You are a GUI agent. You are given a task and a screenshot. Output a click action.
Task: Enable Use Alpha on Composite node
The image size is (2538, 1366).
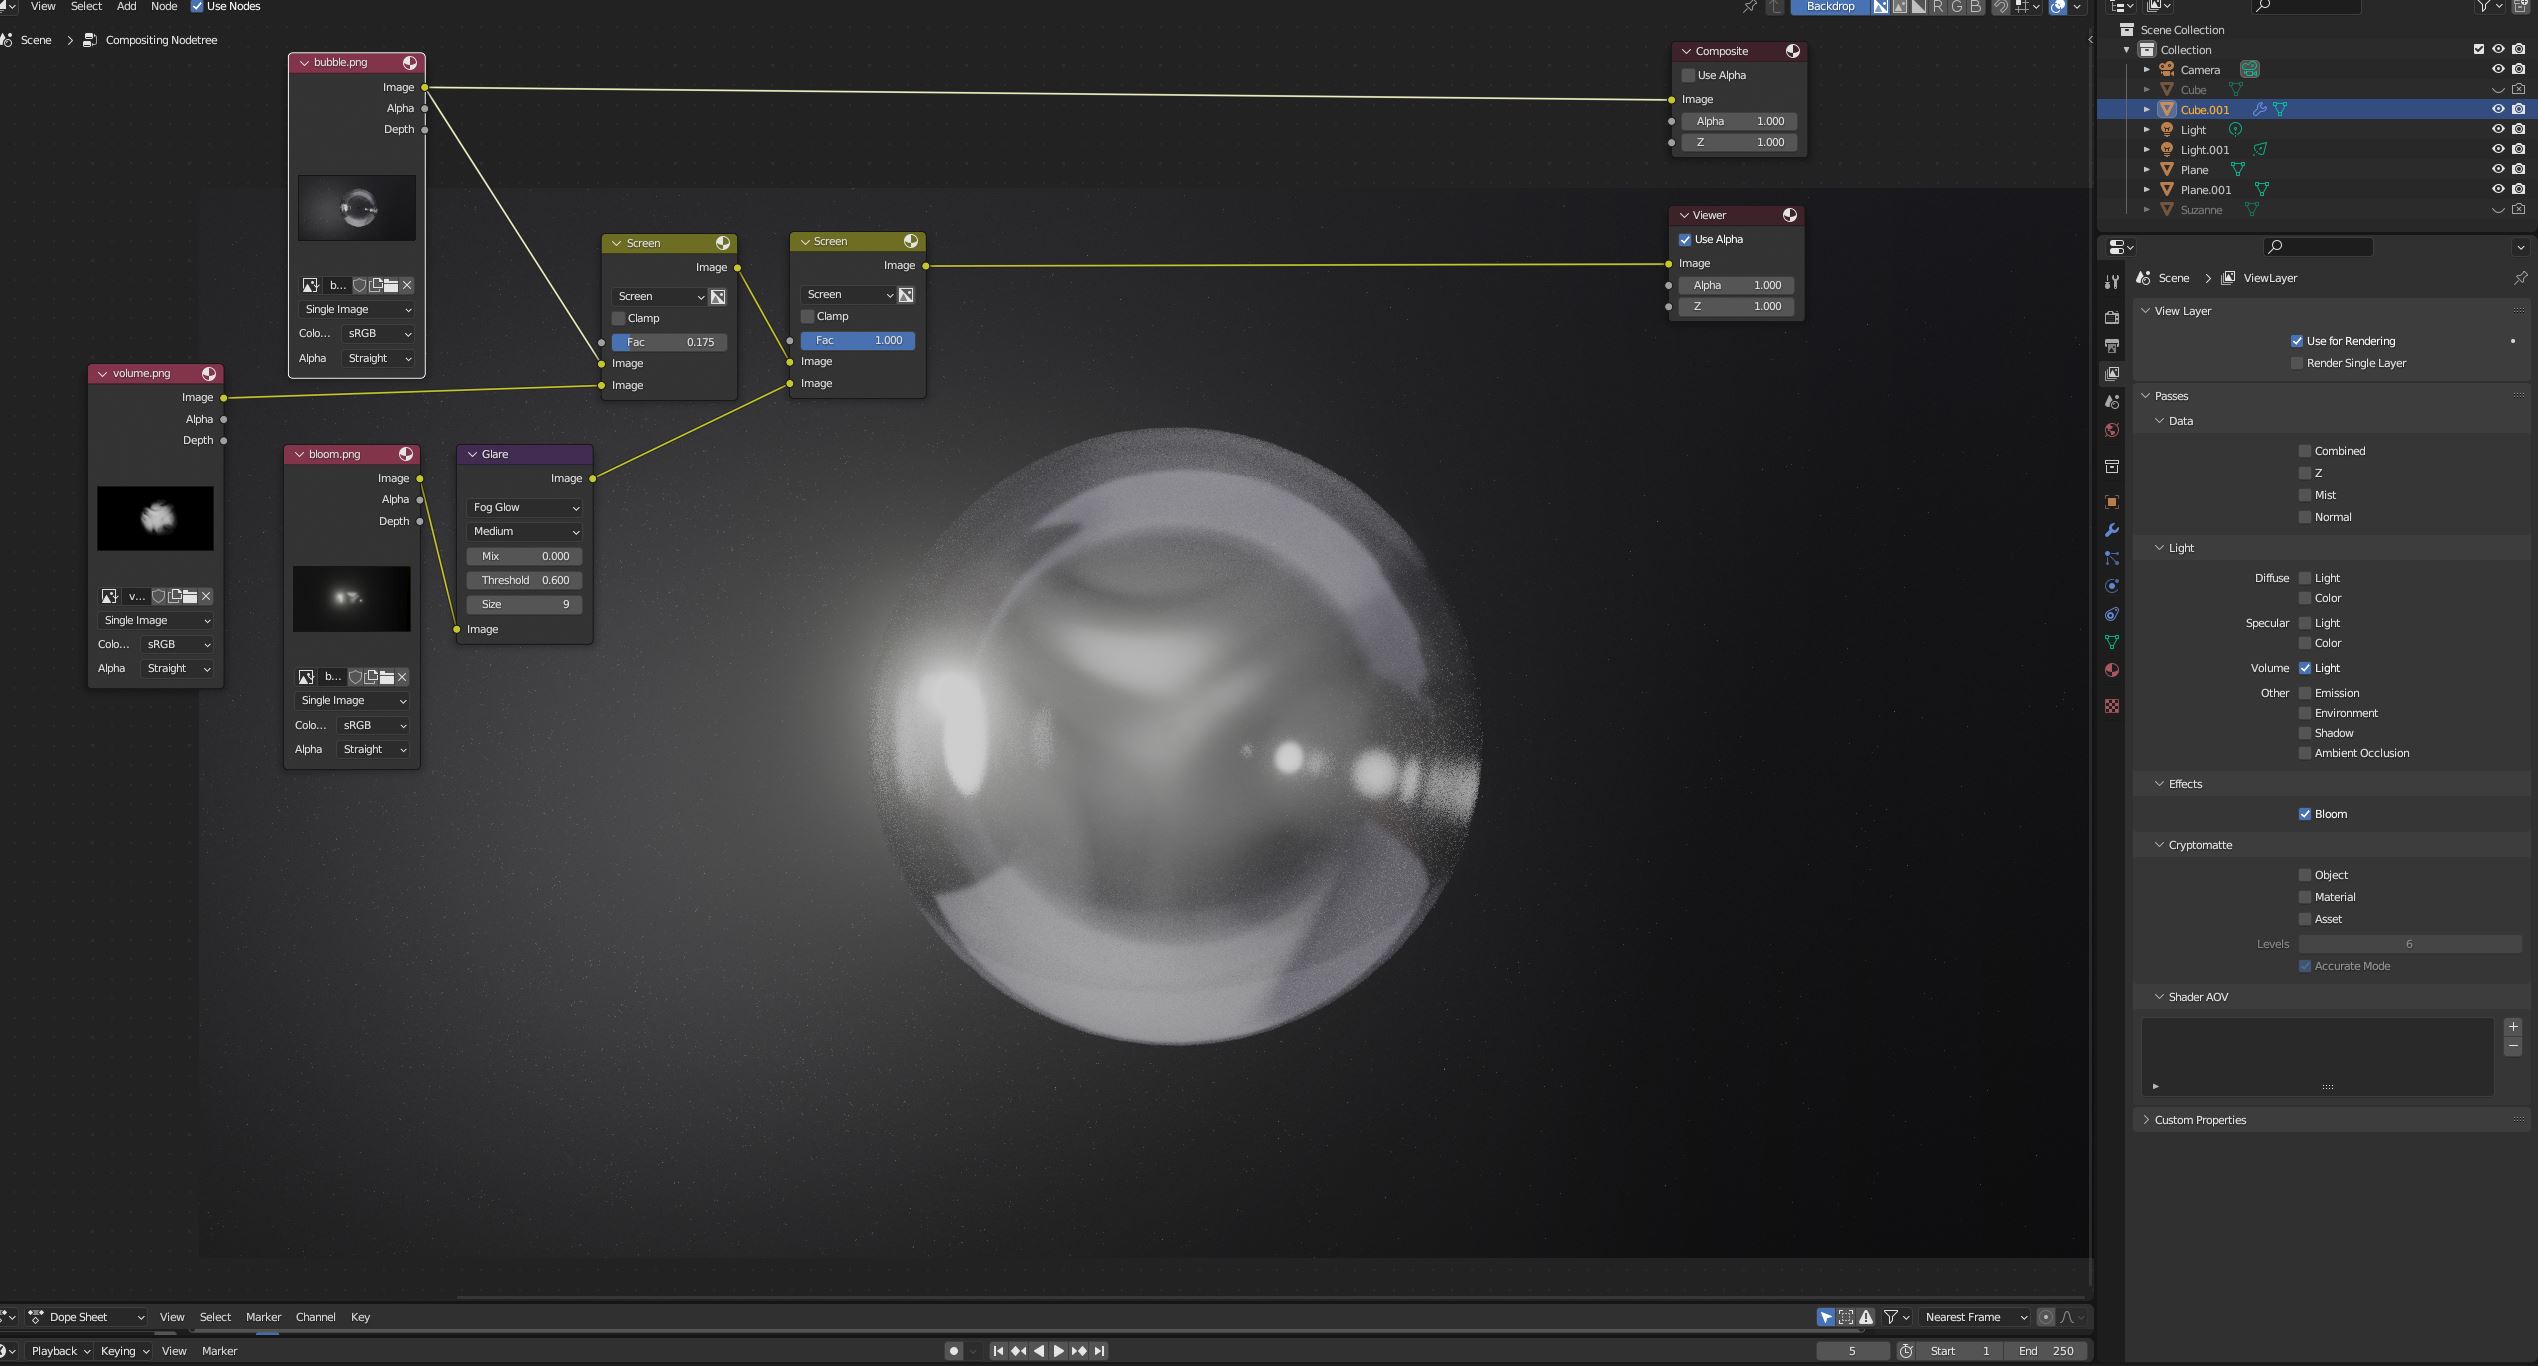pyautogui.click(x=1688, y=75)
